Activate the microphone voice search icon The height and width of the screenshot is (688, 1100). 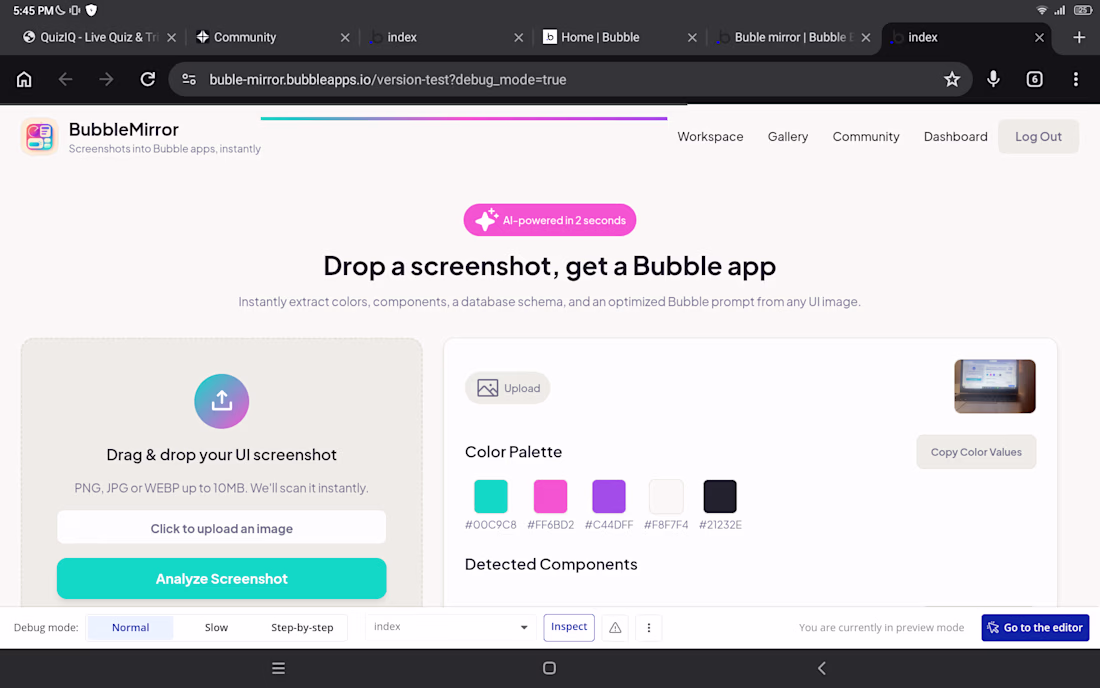point(993,79)
